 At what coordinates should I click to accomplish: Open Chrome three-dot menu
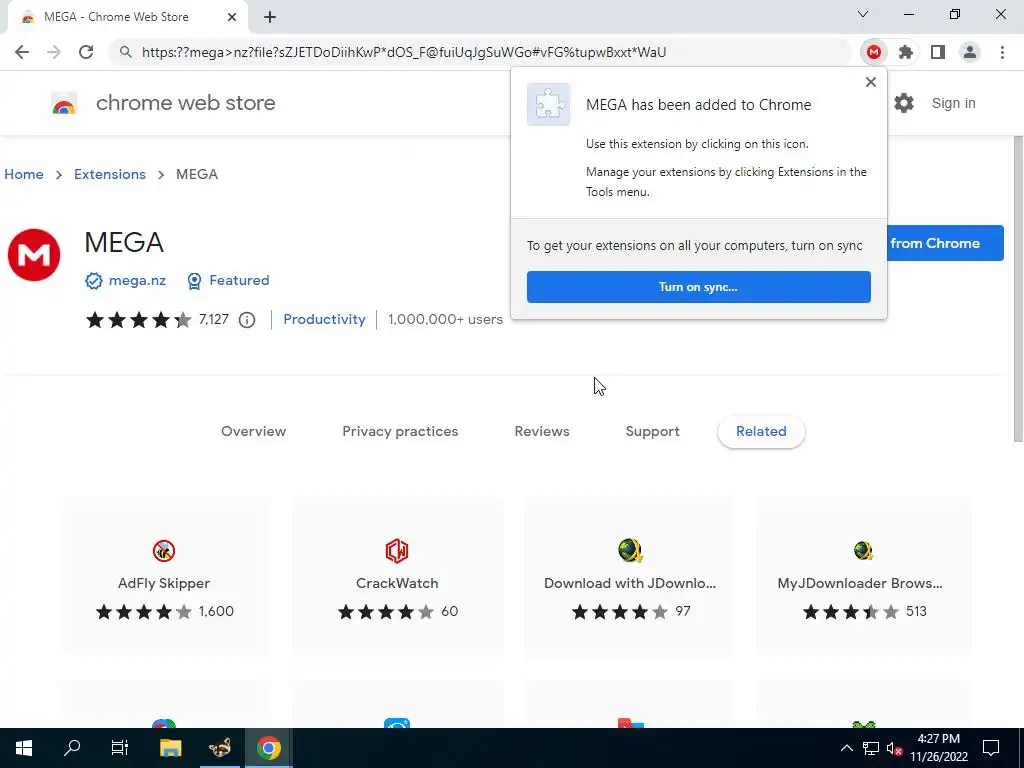[x=1002, y=52]
